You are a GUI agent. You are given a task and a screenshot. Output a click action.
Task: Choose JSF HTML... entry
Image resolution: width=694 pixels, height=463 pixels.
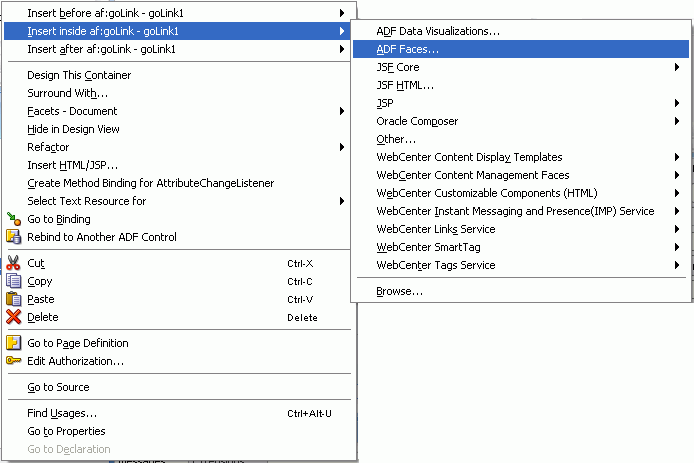[521, 85]
